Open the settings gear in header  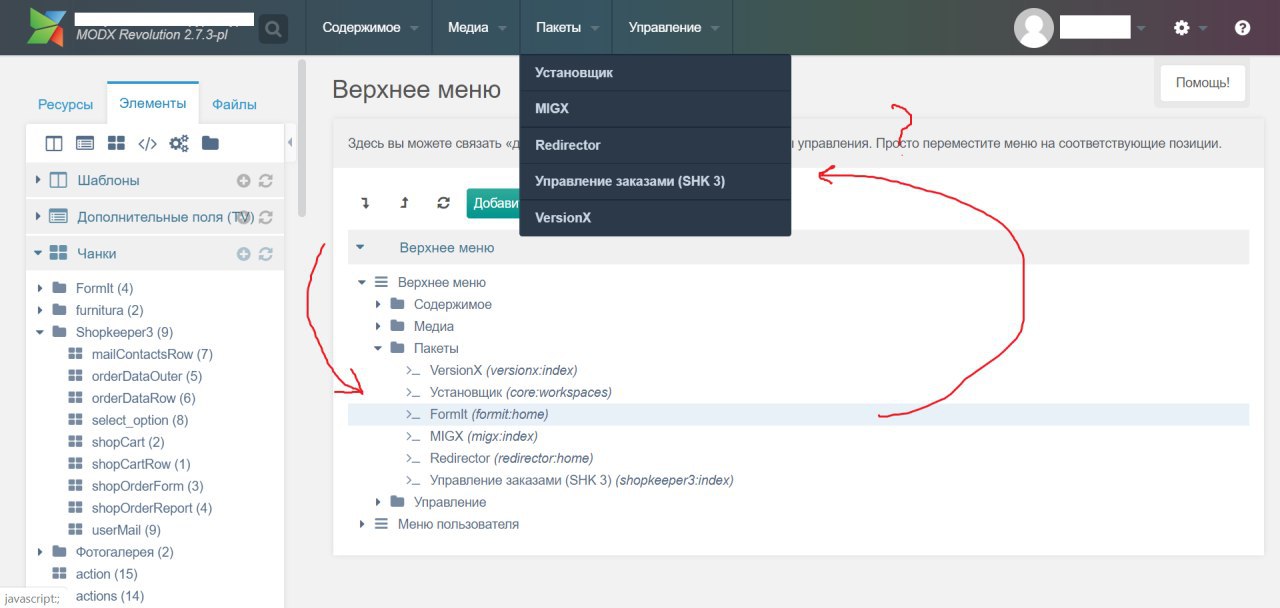pos(1182,28)
